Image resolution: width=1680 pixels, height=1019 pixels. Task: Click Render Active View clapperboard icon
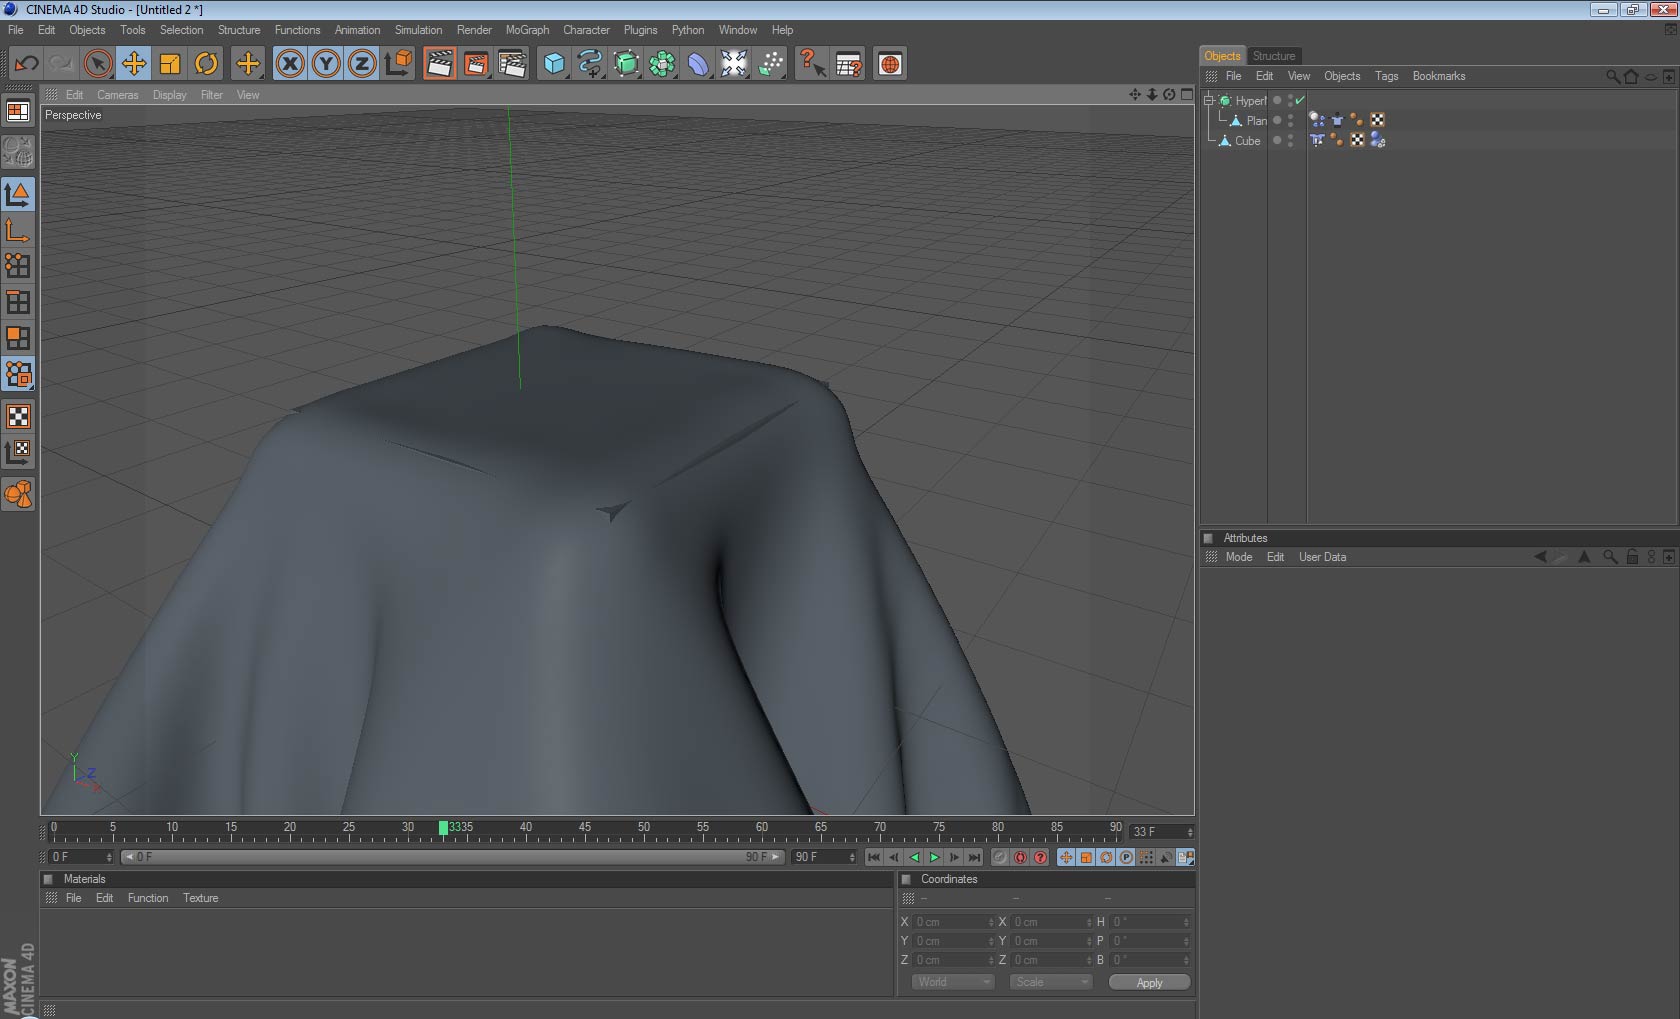[x=439, y=64]
